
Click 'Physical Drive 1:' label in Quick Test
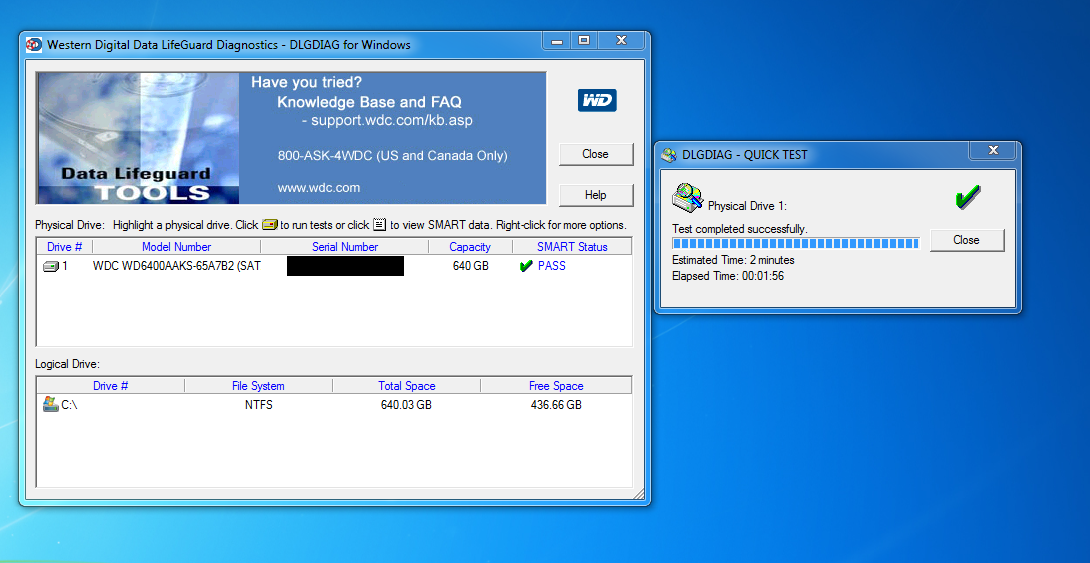(x=747, y=206)
